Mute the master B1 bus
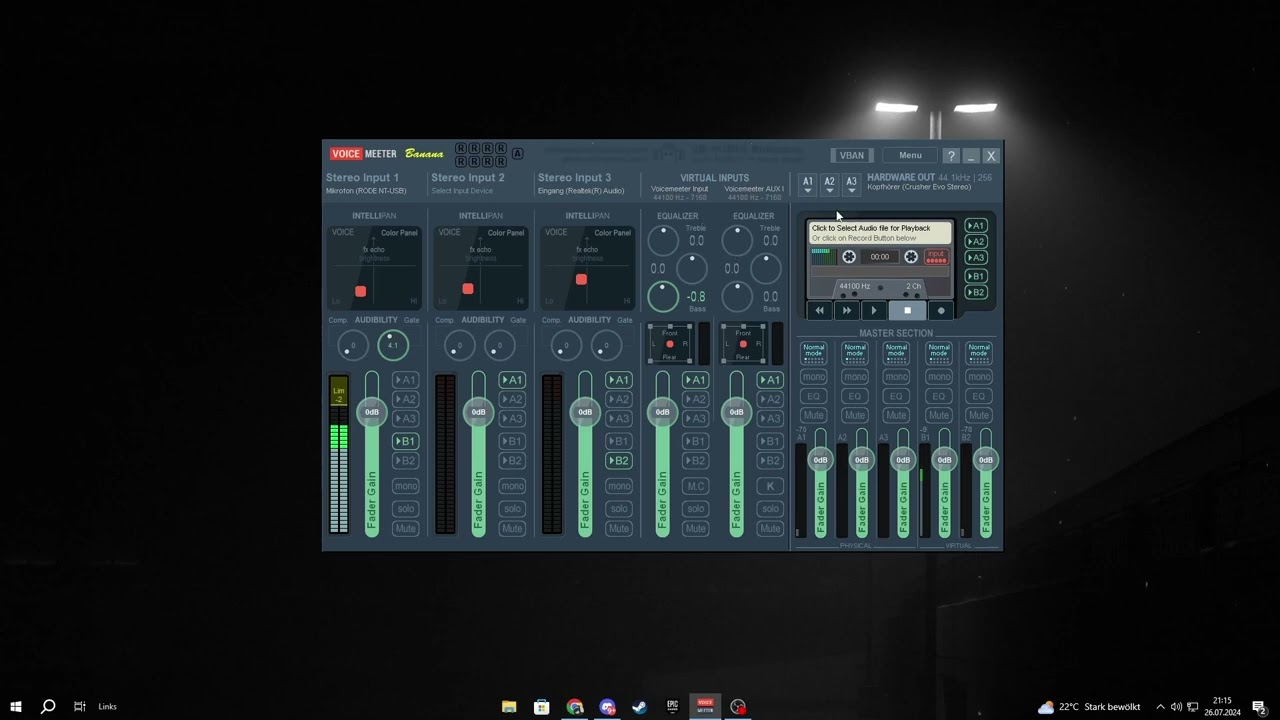Screen dimensions: 1280x720 coord(938,415)
